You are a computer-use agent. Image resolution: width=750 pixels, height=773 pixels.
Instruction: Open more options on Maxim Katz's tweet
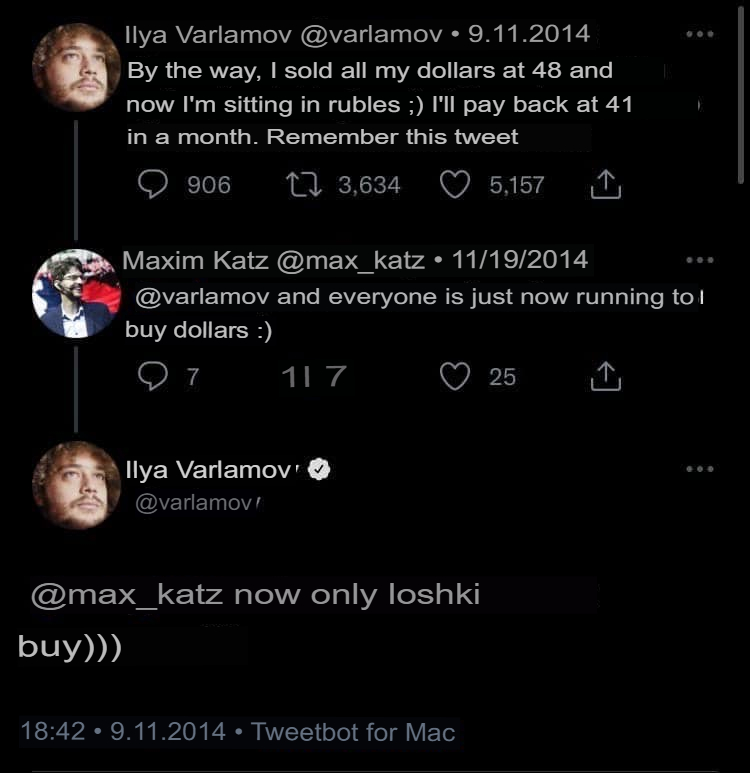tap(700, 260)
